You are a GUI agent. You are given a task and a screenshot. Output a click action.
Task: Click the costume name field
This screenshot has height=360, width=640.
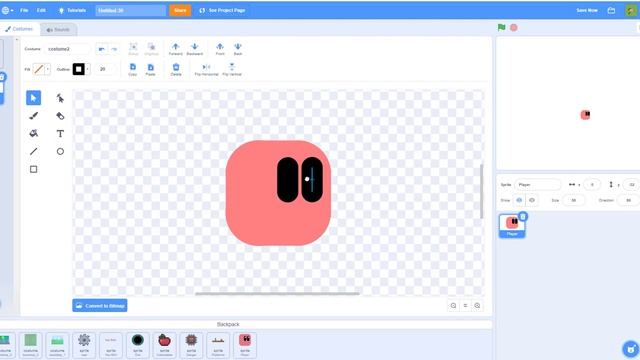tap(67, 49)
